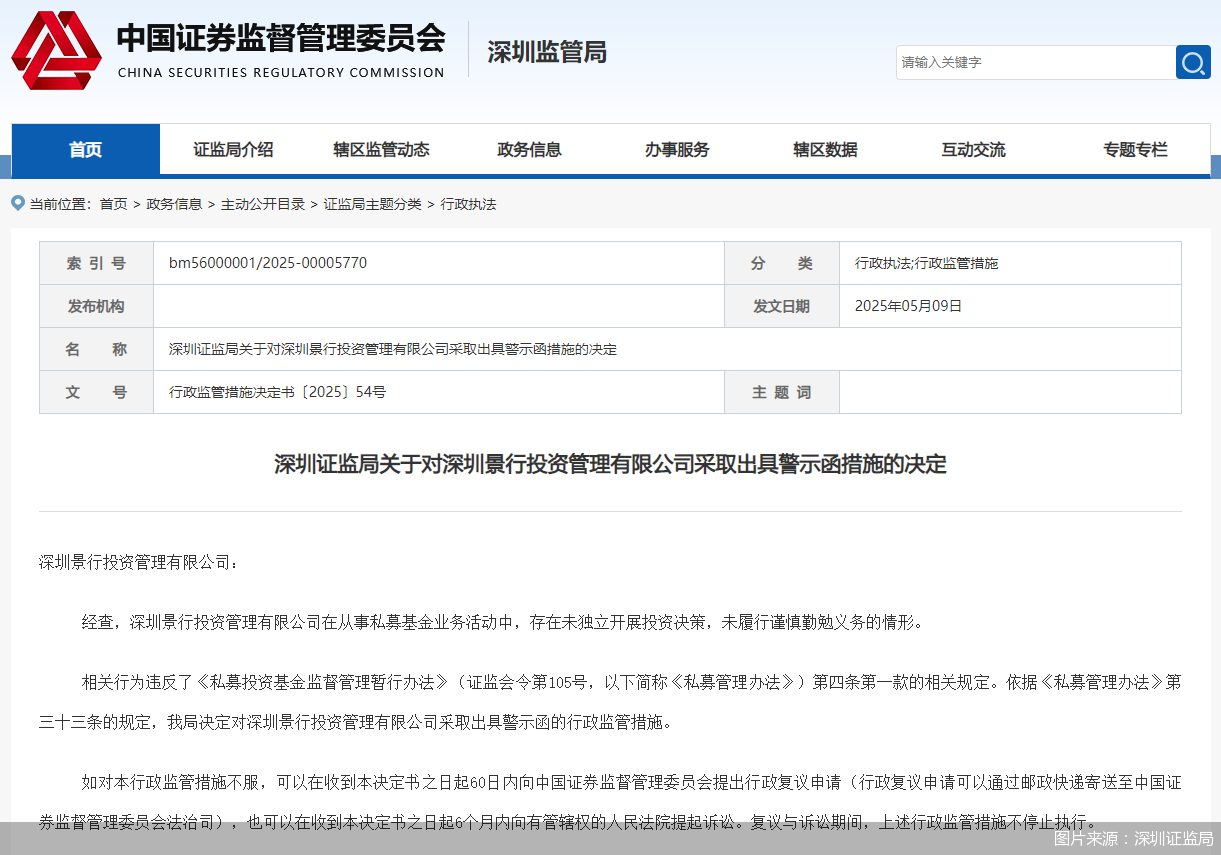Click the paragraph beginning 相关行为违反了
The image size is (1221, 855).
pyautogui.click(x=610, y=702)
